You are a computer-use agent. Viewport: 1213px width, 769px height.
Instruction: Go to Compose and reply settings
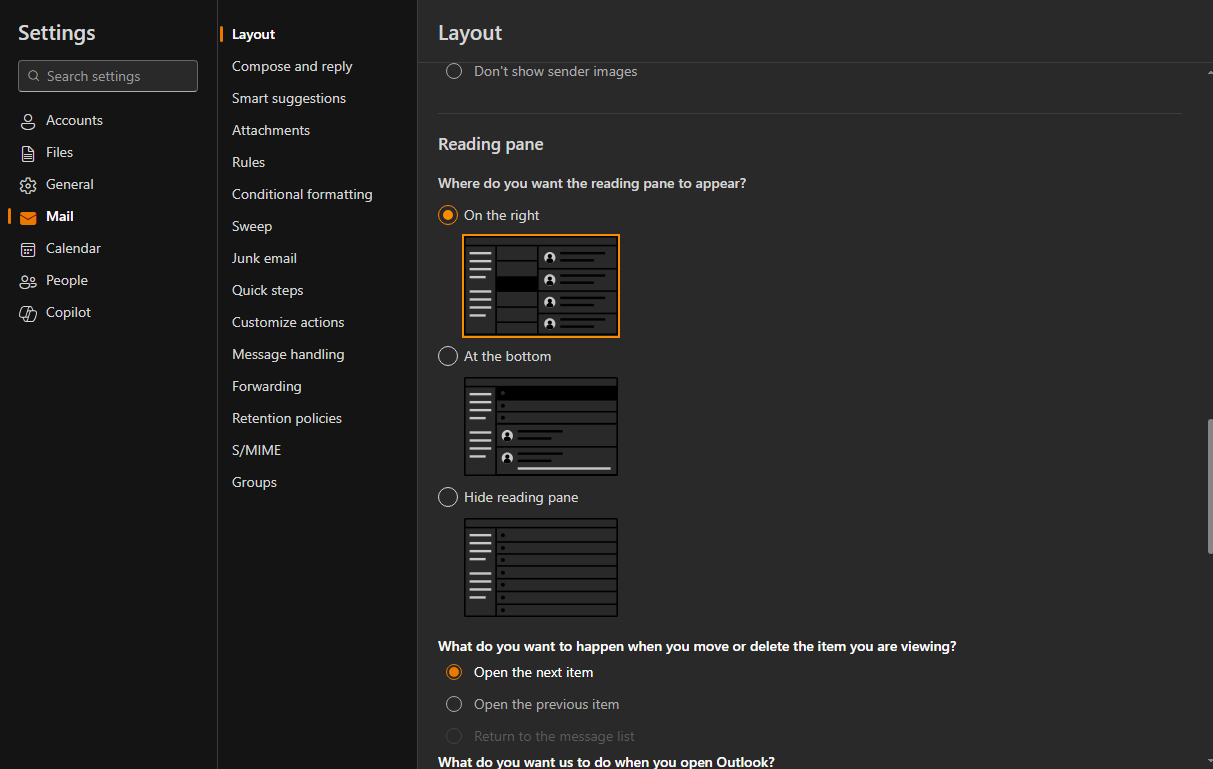coord(292,66)
